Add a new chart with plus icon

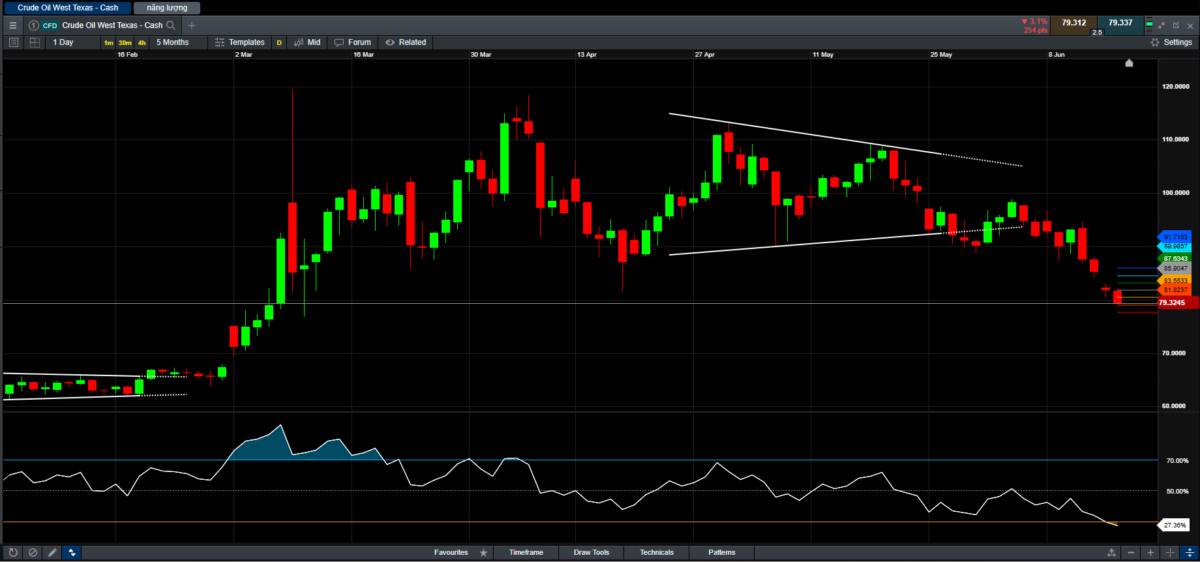pyautogui.click(x=192, y=24)
